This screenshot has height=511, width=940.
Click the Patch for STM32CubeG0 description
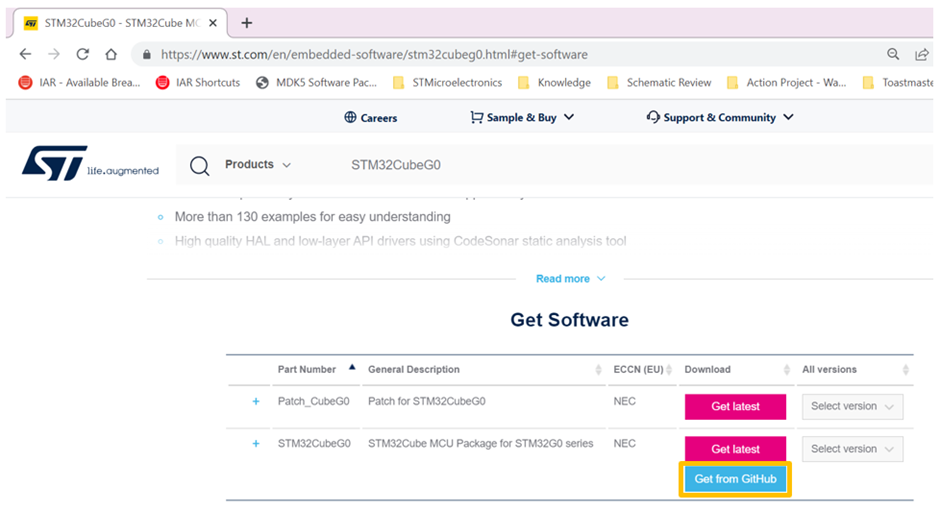coord(427,401)
